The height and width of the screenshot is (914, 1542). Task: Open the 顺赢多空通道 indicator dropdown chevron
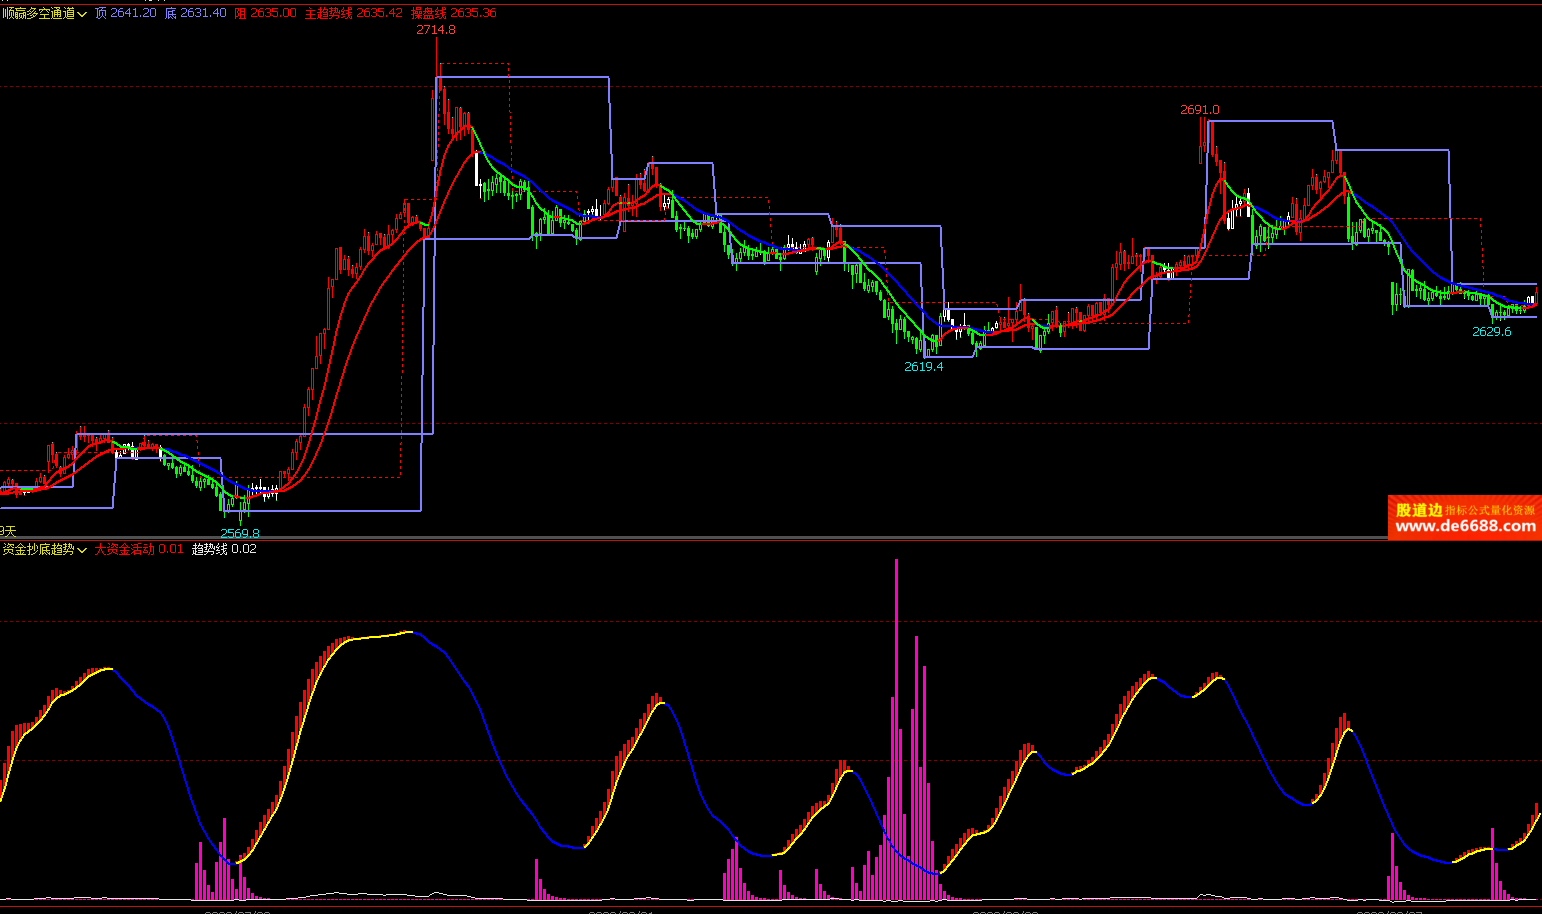[x=82, y=14]
